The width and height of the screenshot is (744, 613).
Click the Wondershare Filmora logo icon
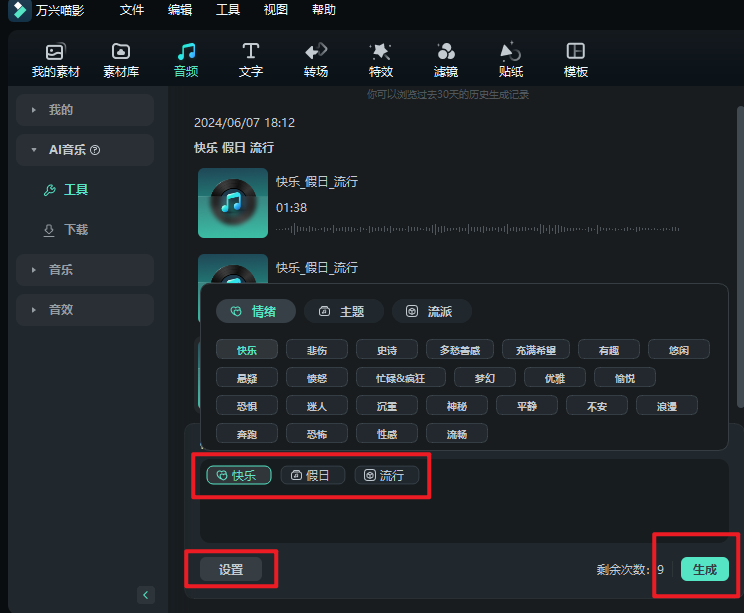coord(20,10)
